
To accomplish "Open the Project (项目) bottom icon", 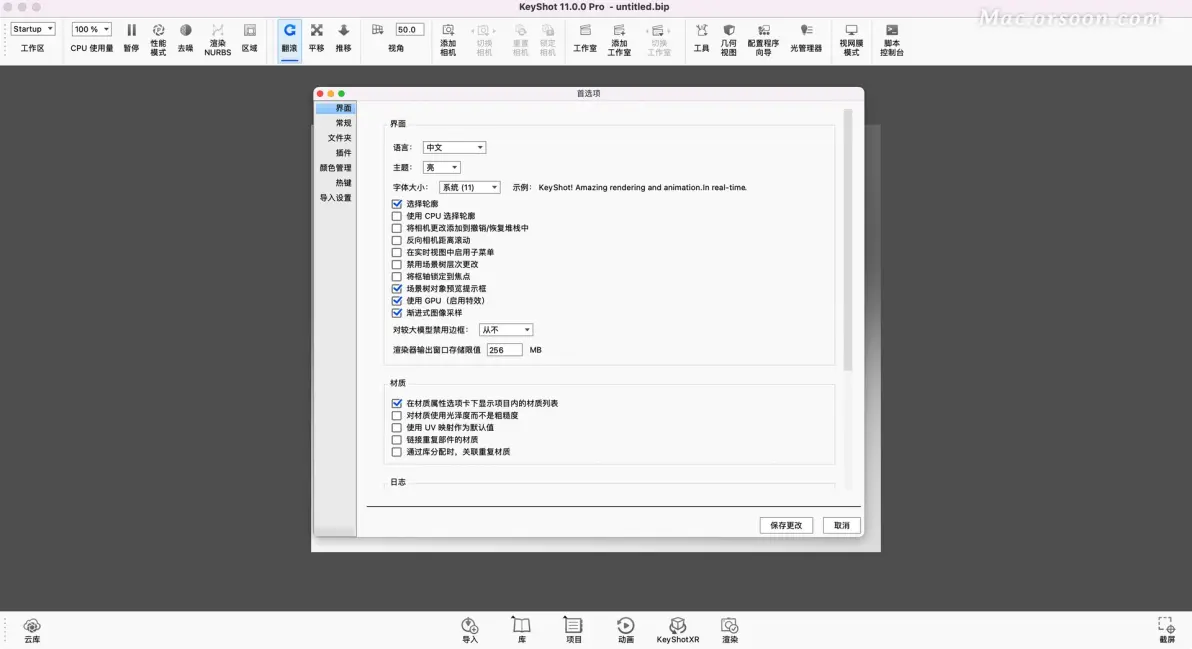I will pos(573,625).
